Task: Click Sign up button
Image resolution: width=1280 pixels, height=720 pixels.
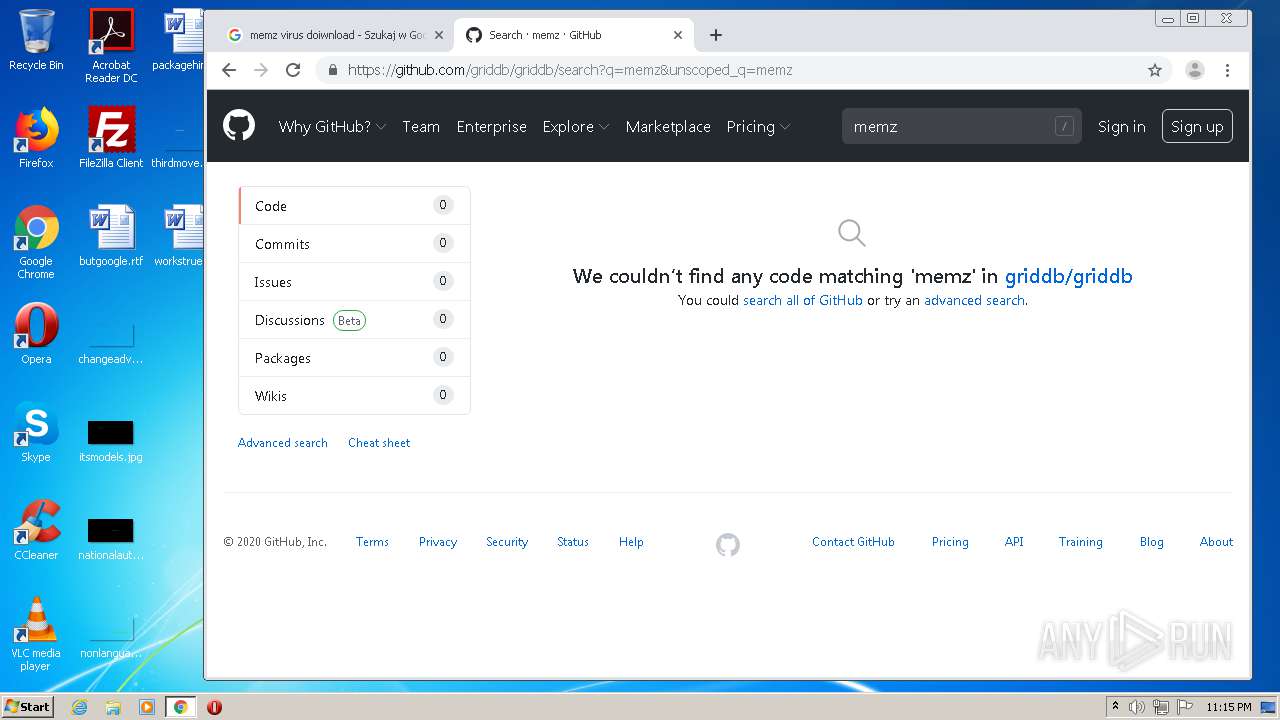Action: pos(1197,126)
